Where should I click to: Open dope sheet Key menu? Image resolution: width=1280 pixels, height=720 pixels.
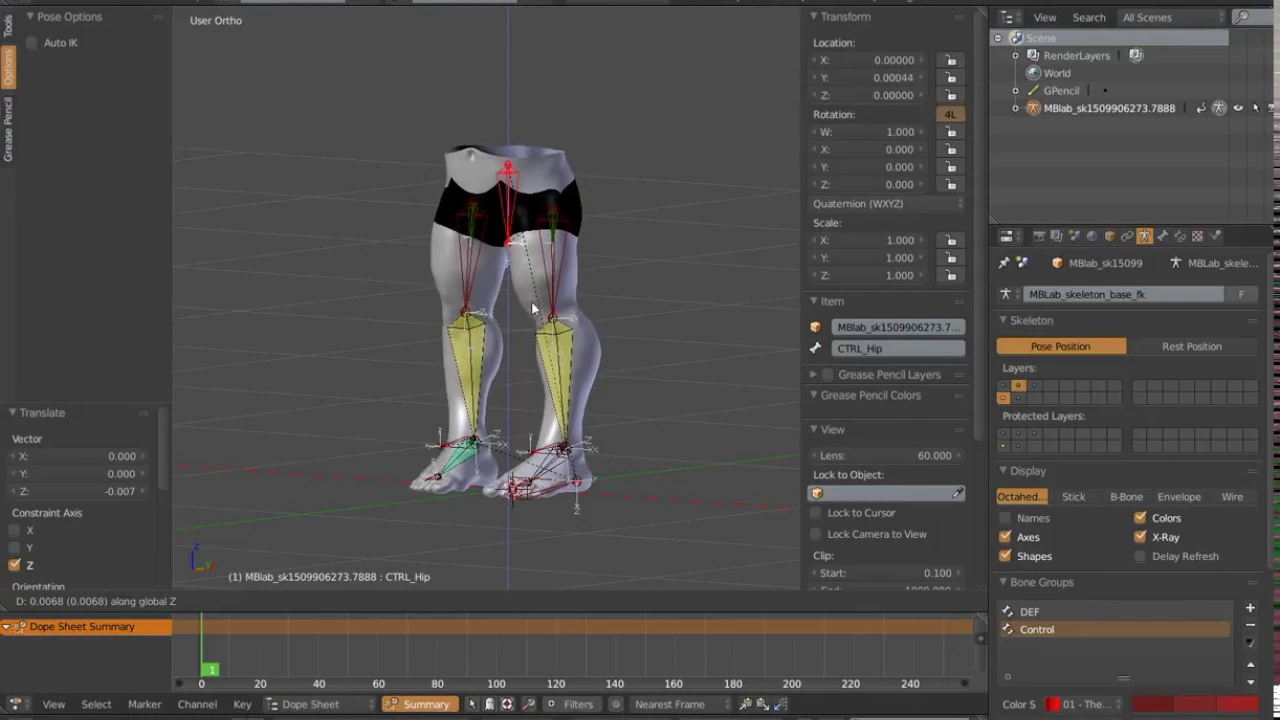242,704
